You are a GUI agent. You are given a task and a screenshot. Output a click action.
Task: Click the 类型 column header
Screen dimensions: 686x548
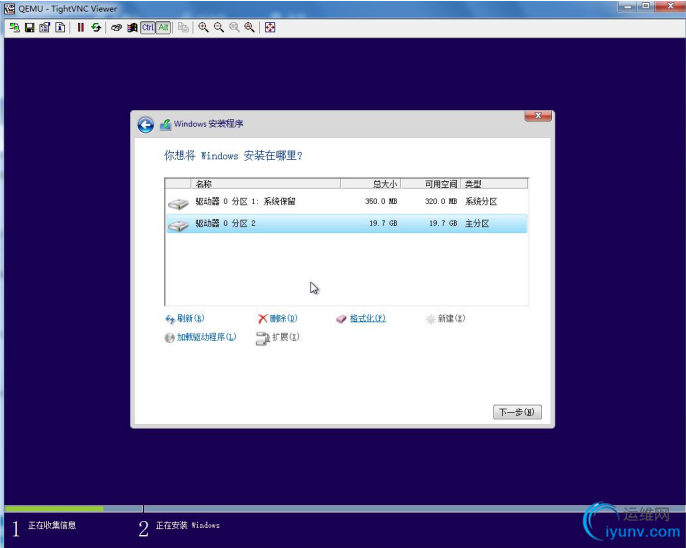[494, 184]
